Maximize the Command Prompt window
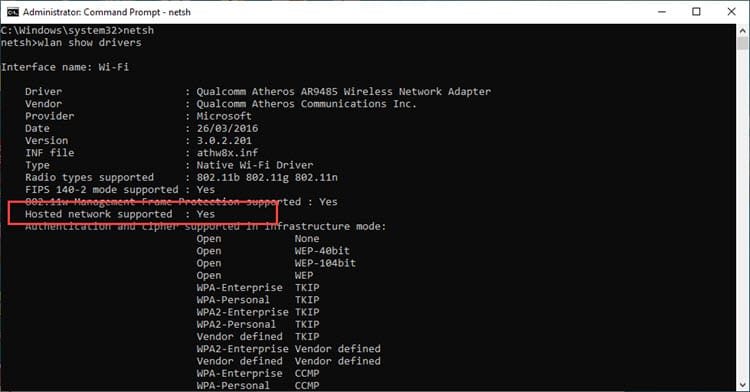This screenshot has height=392, width=750. click(696, 12)
